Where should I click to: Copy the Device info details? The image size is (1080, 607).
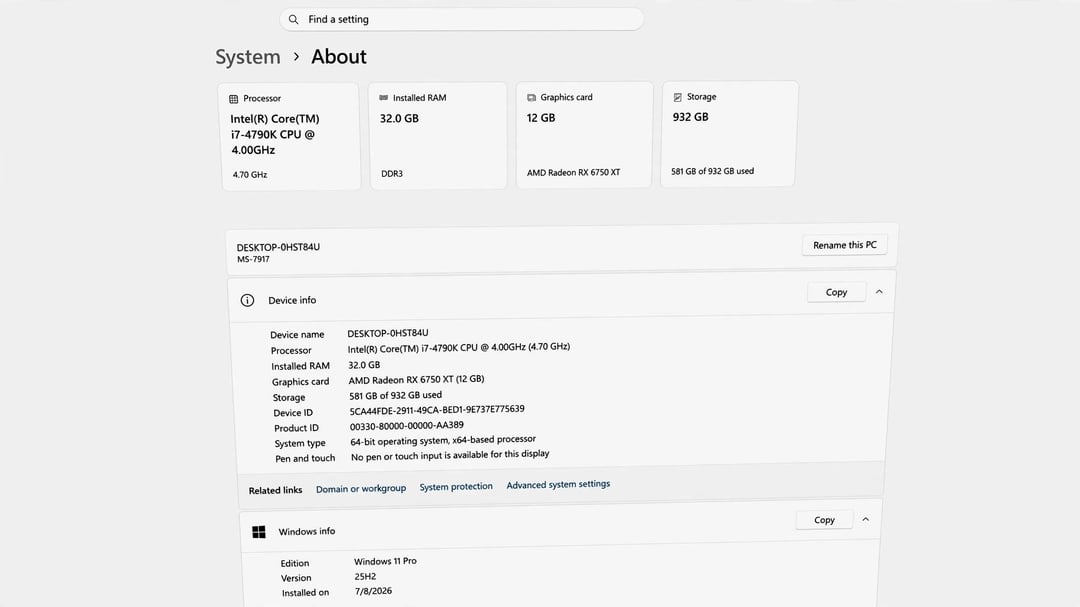point(836,292)
